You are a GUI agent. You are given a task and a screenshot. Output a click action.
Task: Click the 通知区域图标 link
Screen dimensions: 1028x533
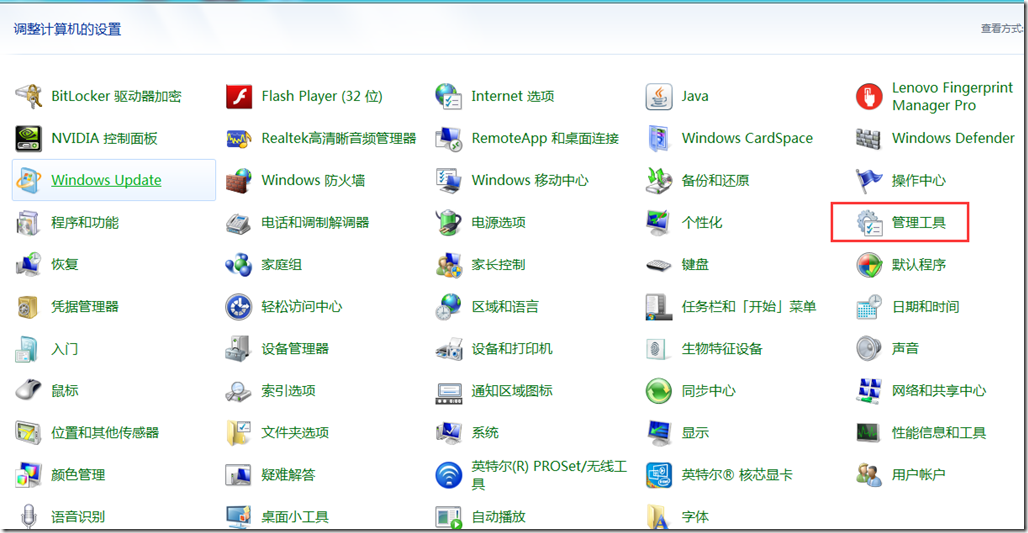click(x=512, y=391)
